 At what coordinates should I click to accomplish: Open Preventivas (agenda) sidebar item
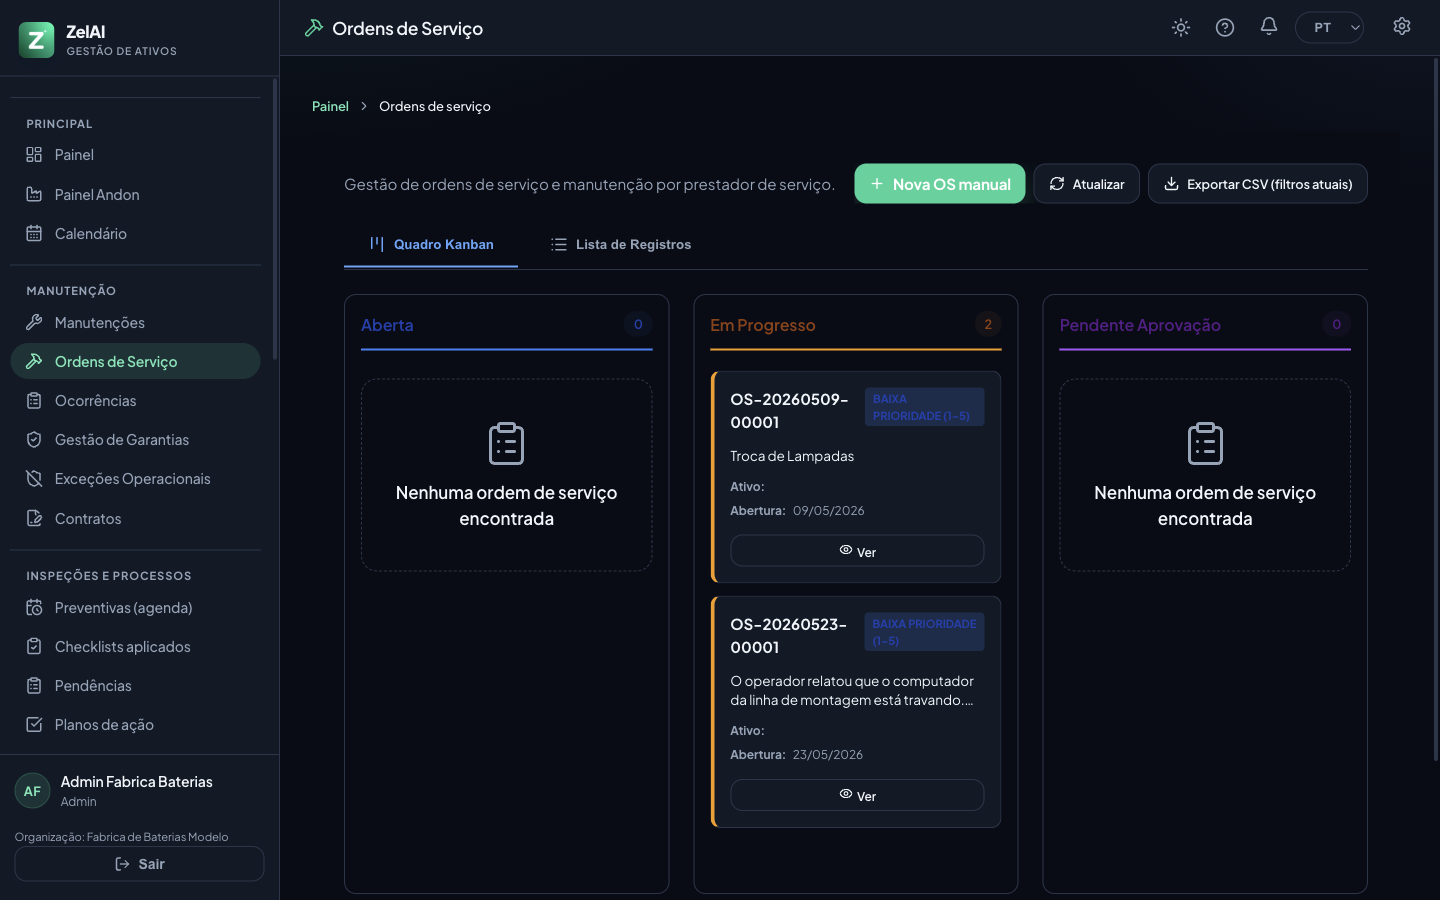(135, 608)
